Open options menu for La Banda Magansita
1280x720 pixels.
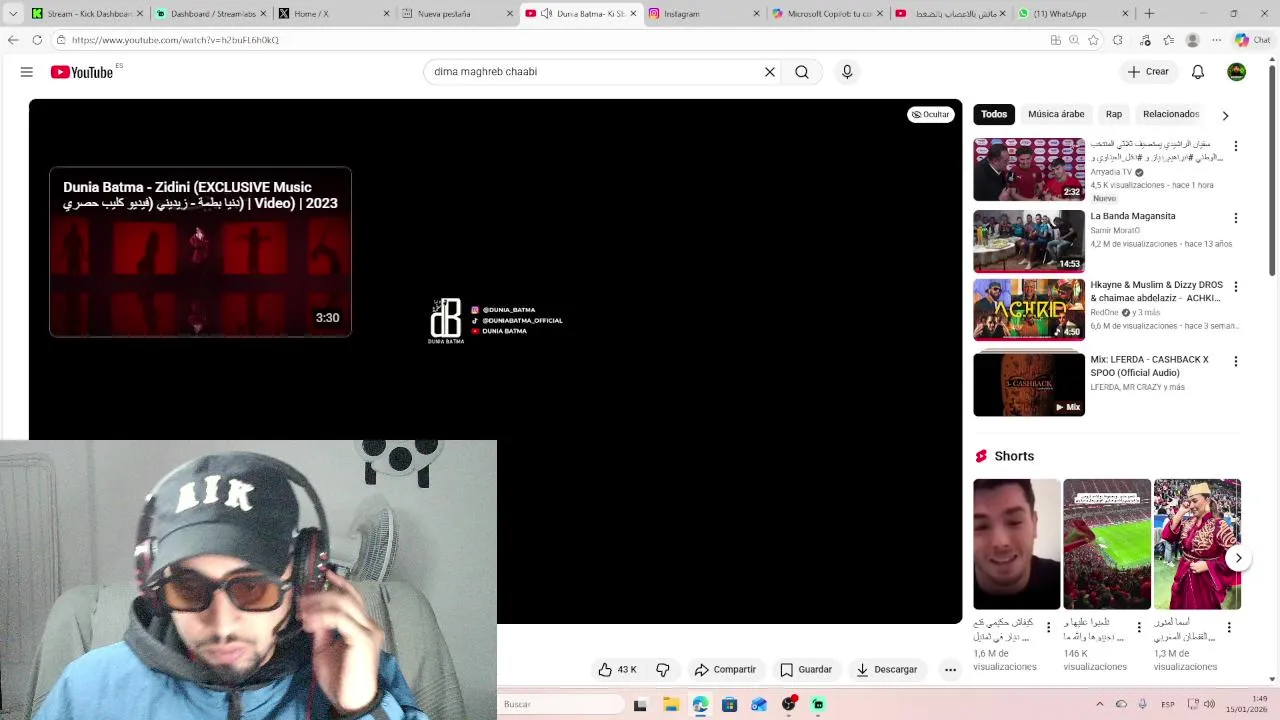pos(1236,218)
